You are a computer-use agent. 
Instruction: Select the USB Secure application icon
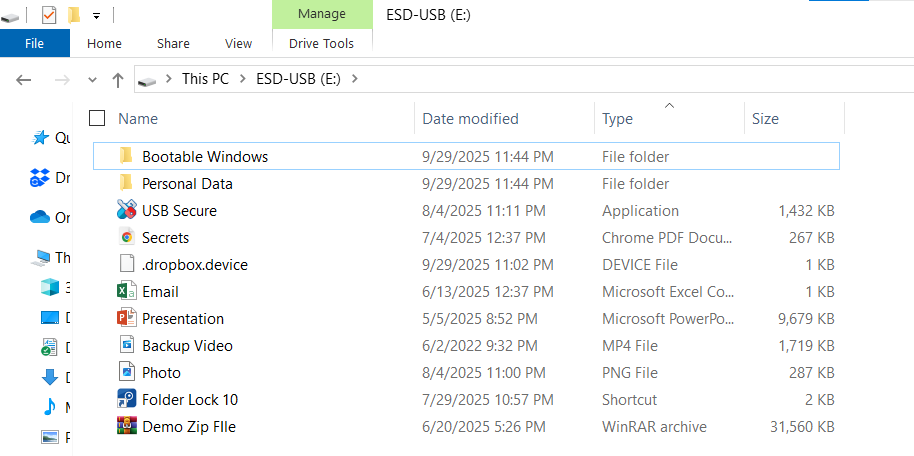pos(126,210)
